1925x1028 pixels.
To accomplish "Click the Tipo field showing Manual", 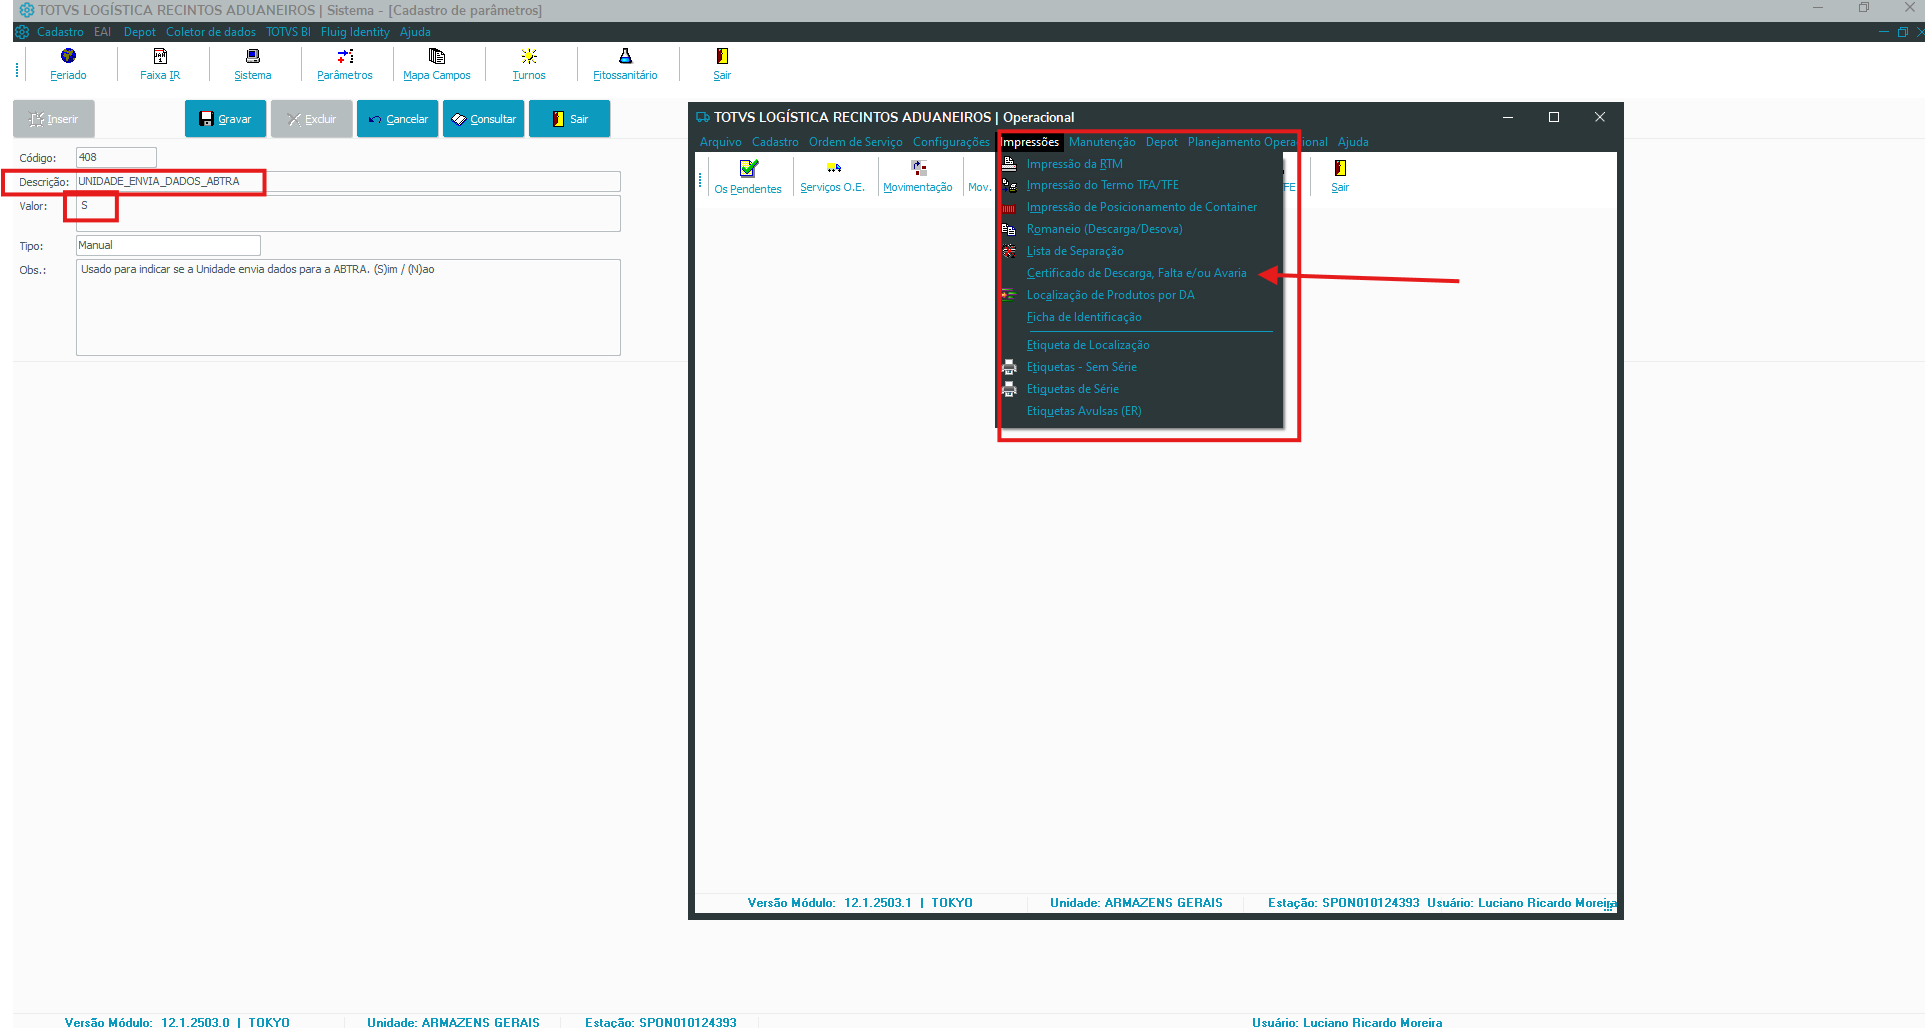I will pos(168,245).
